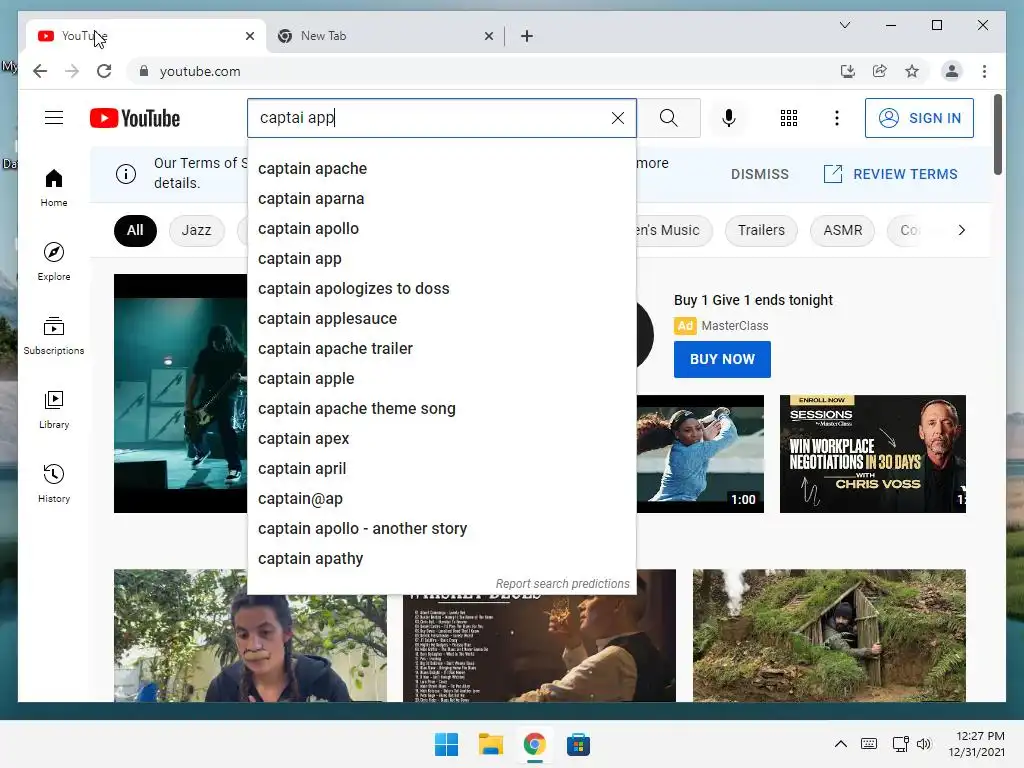Click the YouTube logo
Viewport: 1024px width, 768px height.
pyautogui.click(x=135, y=118)
